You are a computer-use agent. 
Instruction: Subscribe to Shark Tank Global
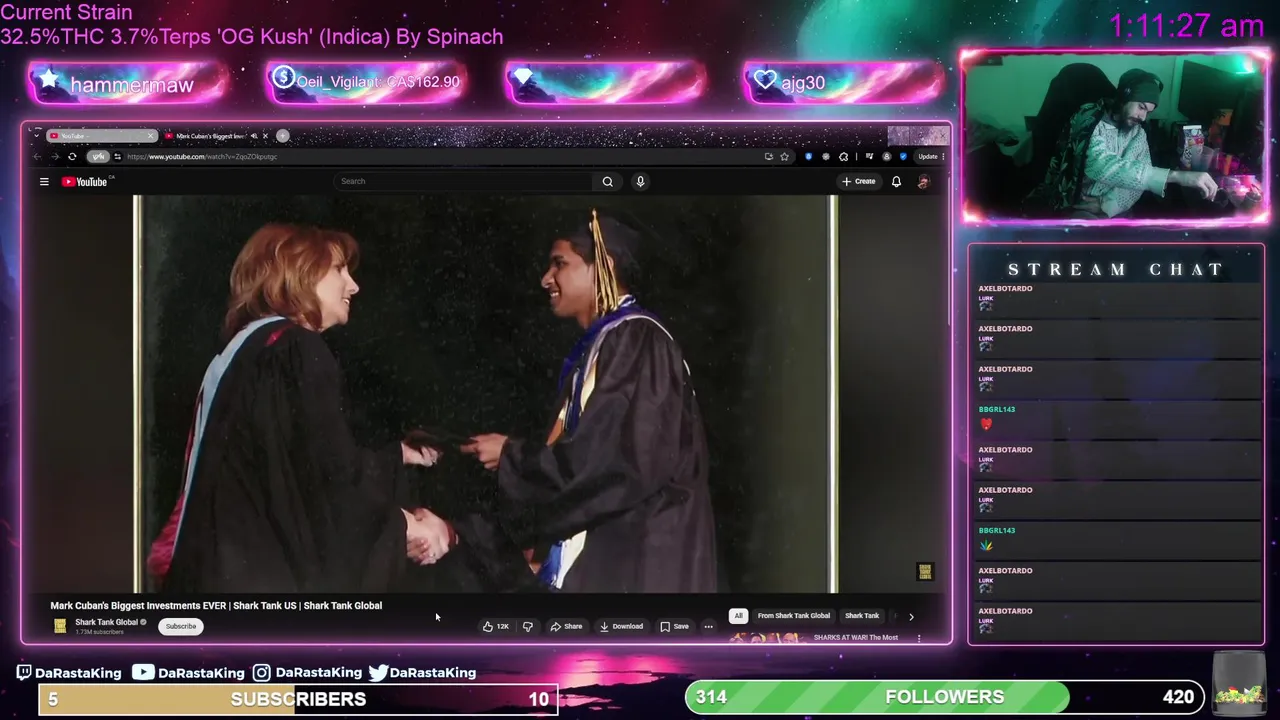pyautogui.click(x=181, y=626)
